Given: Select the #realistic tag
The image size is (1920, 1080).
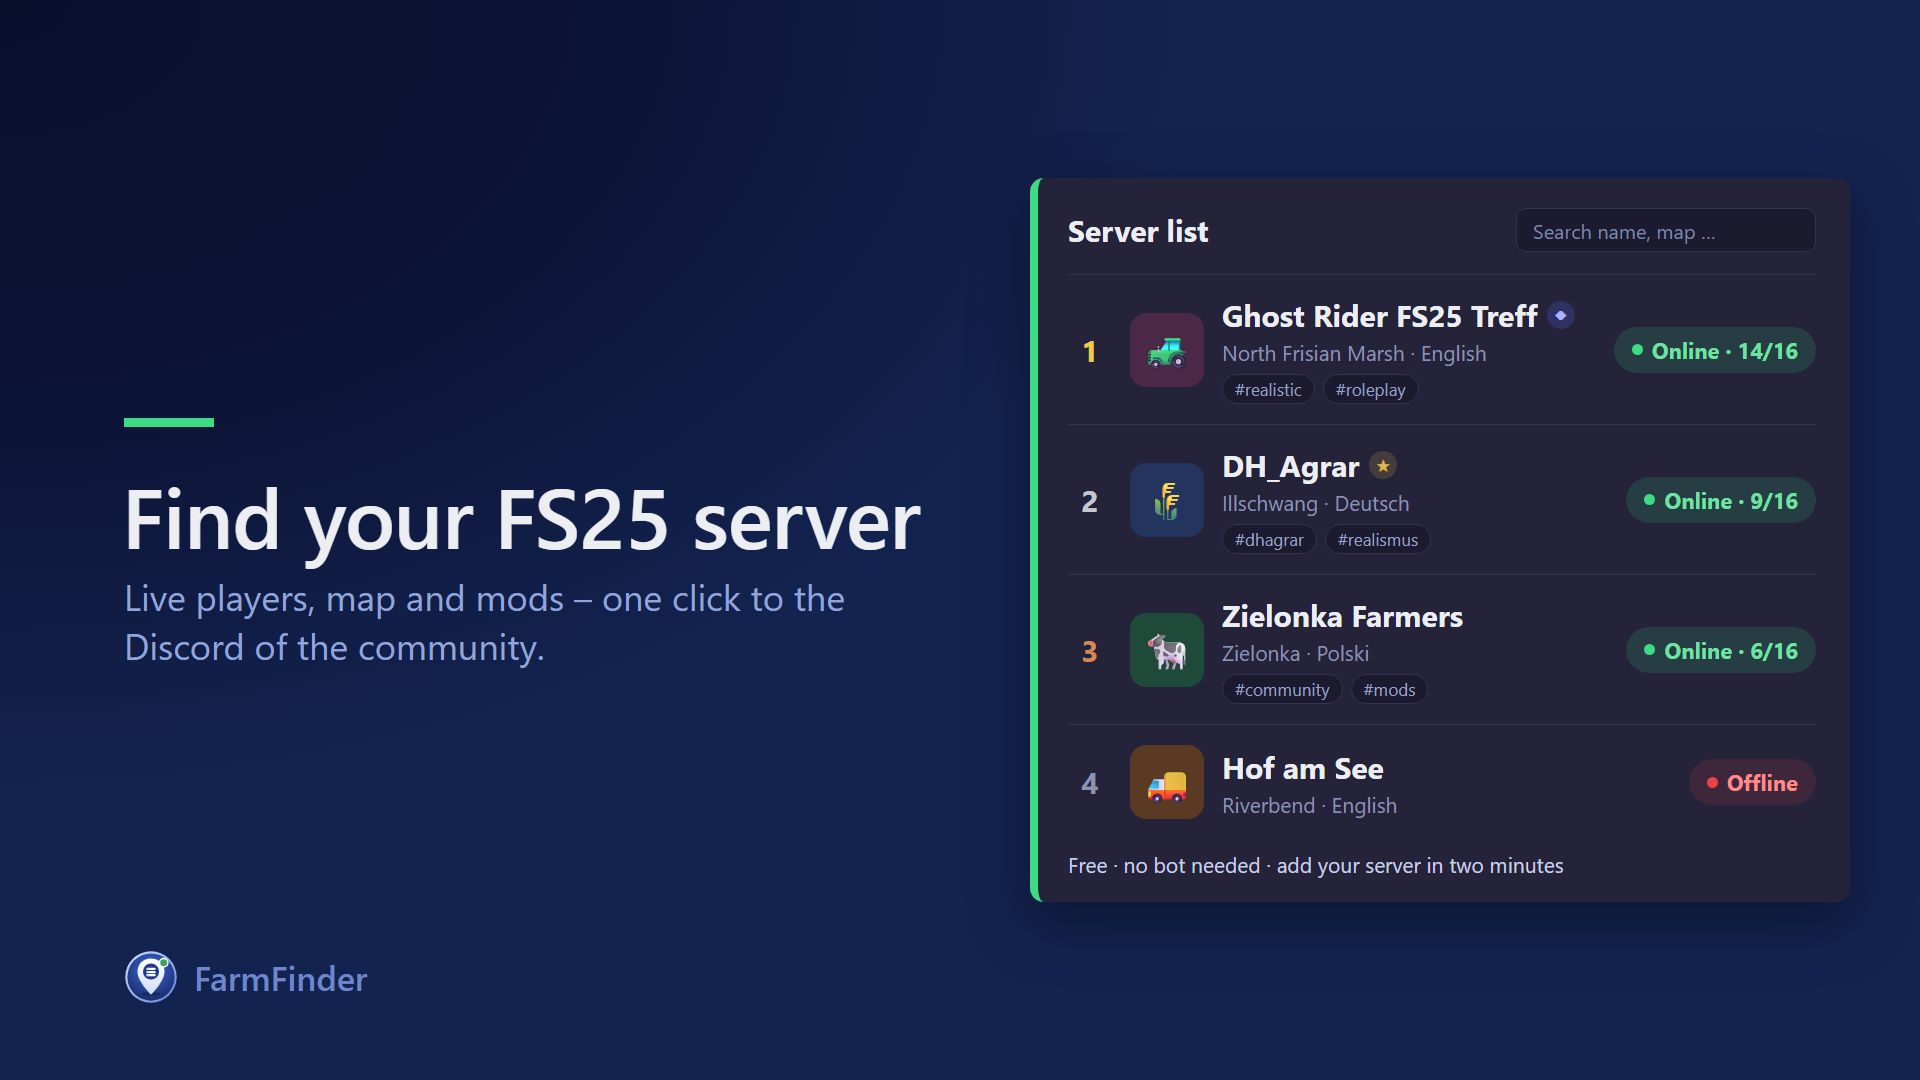Looking at the screenshot, I should point(1268,390).
